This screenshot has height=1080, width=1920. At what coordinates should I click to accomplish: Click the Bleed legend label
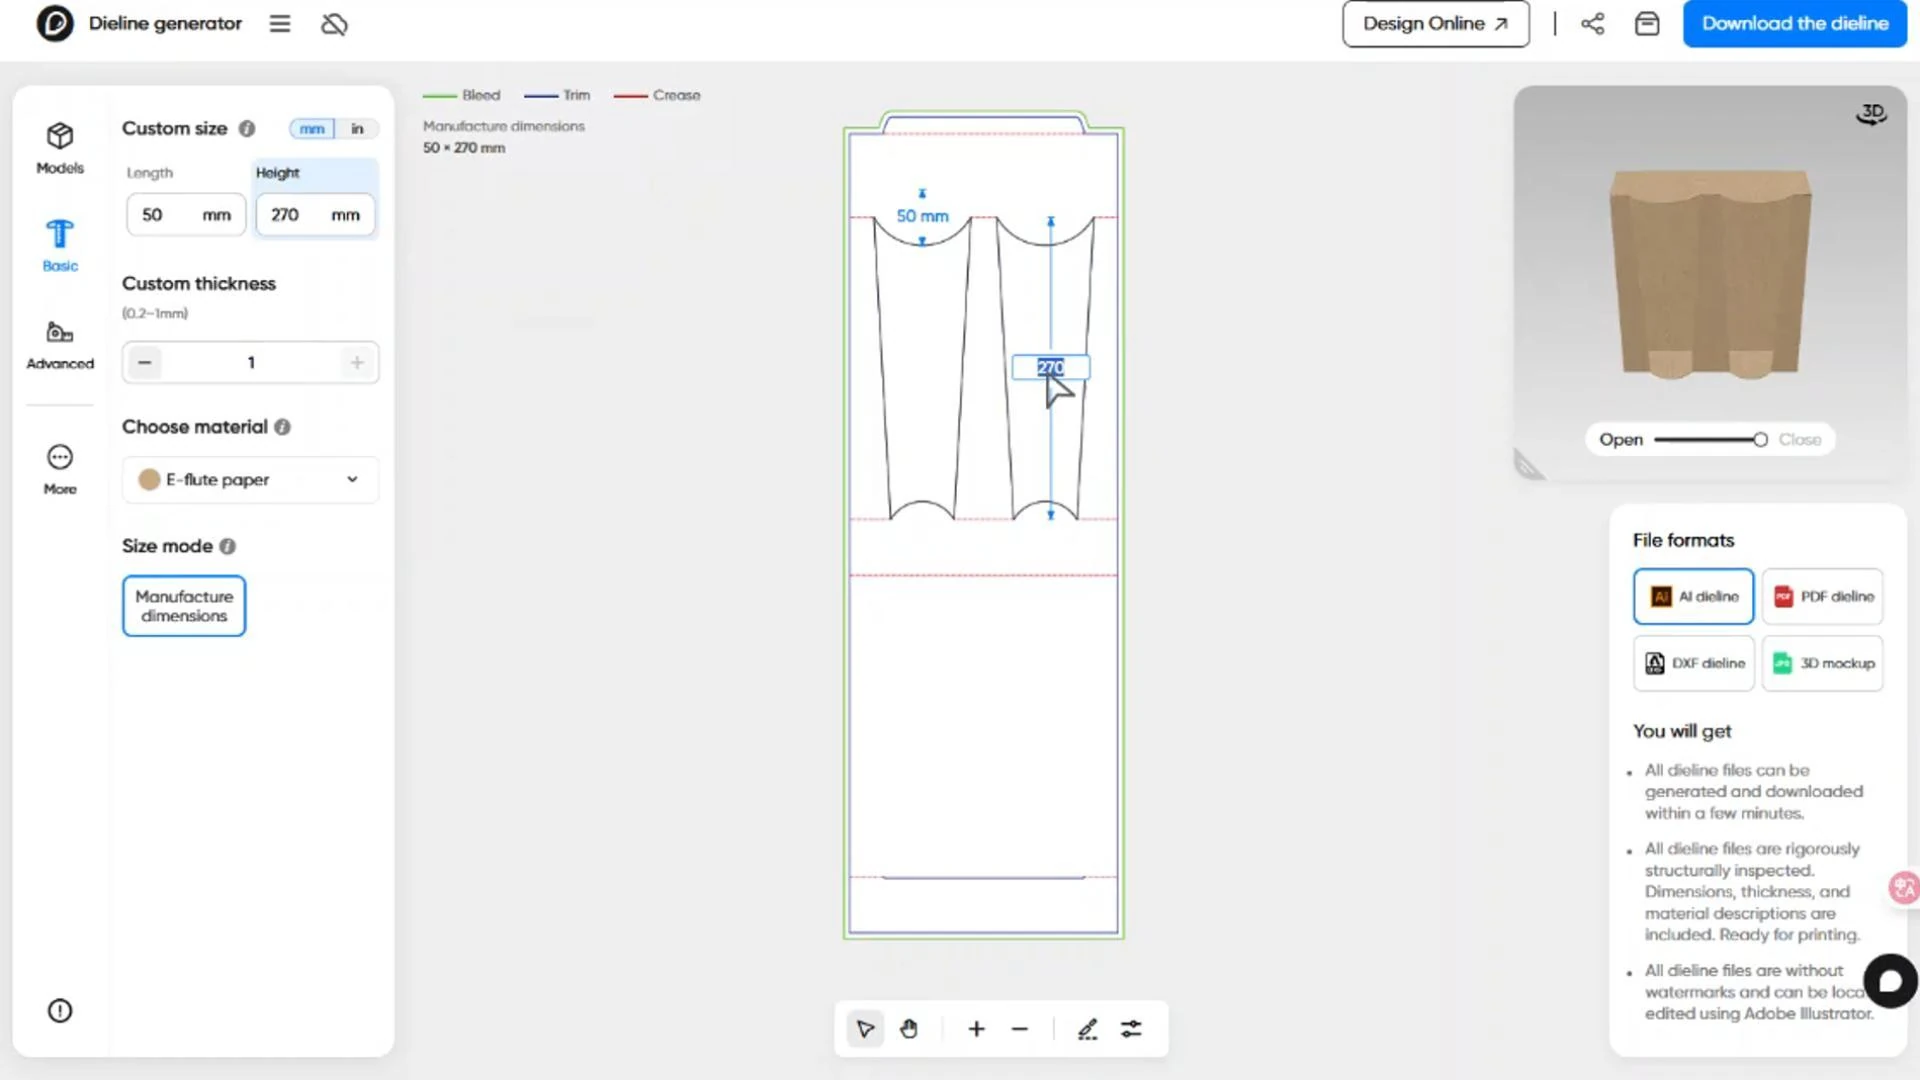coord(481,95)
